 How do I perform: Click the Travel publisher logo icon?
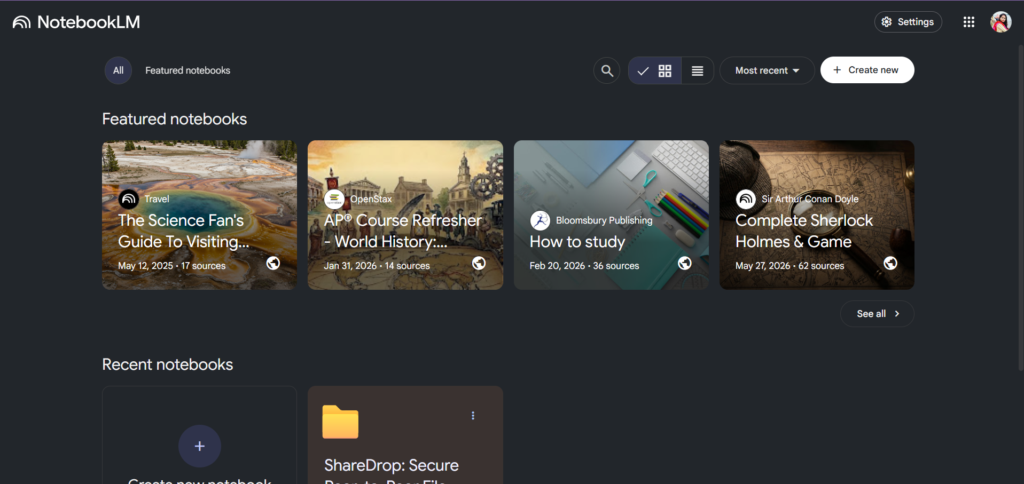tap(129, 199)
